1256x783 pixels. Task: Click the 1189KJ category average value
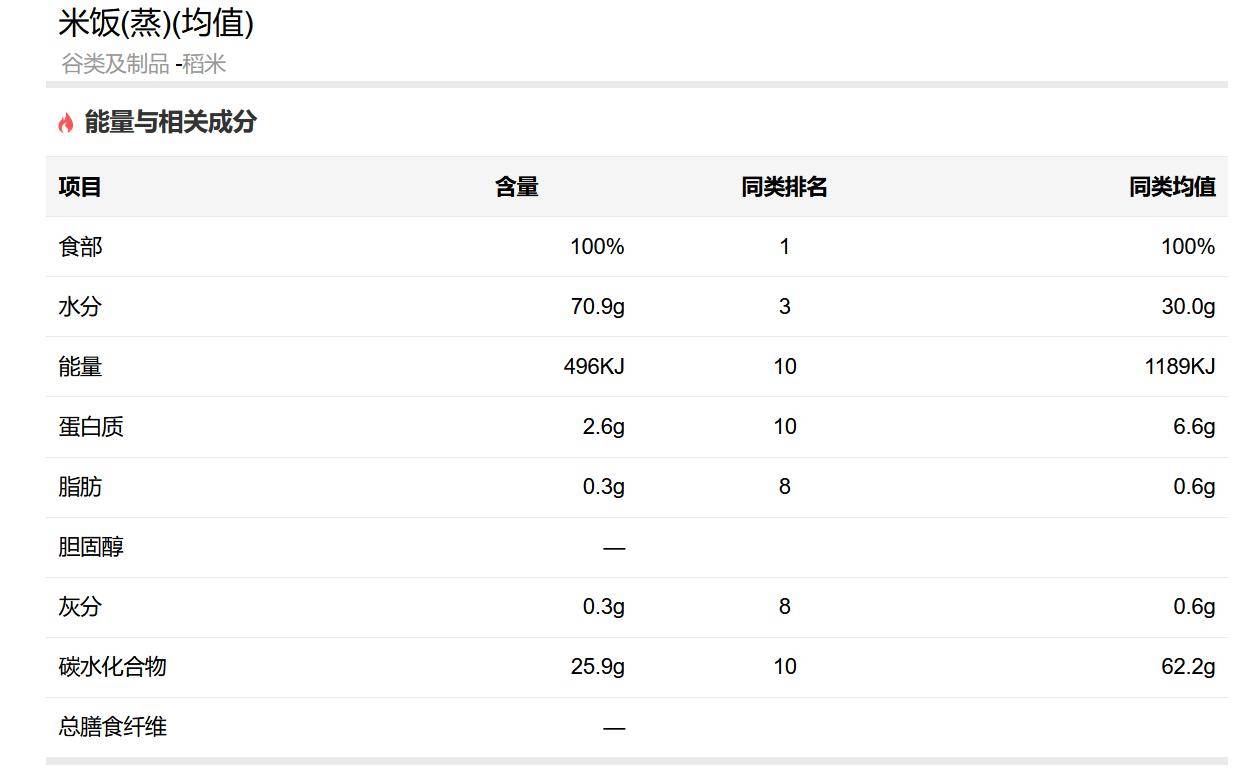pos(1180,366)
